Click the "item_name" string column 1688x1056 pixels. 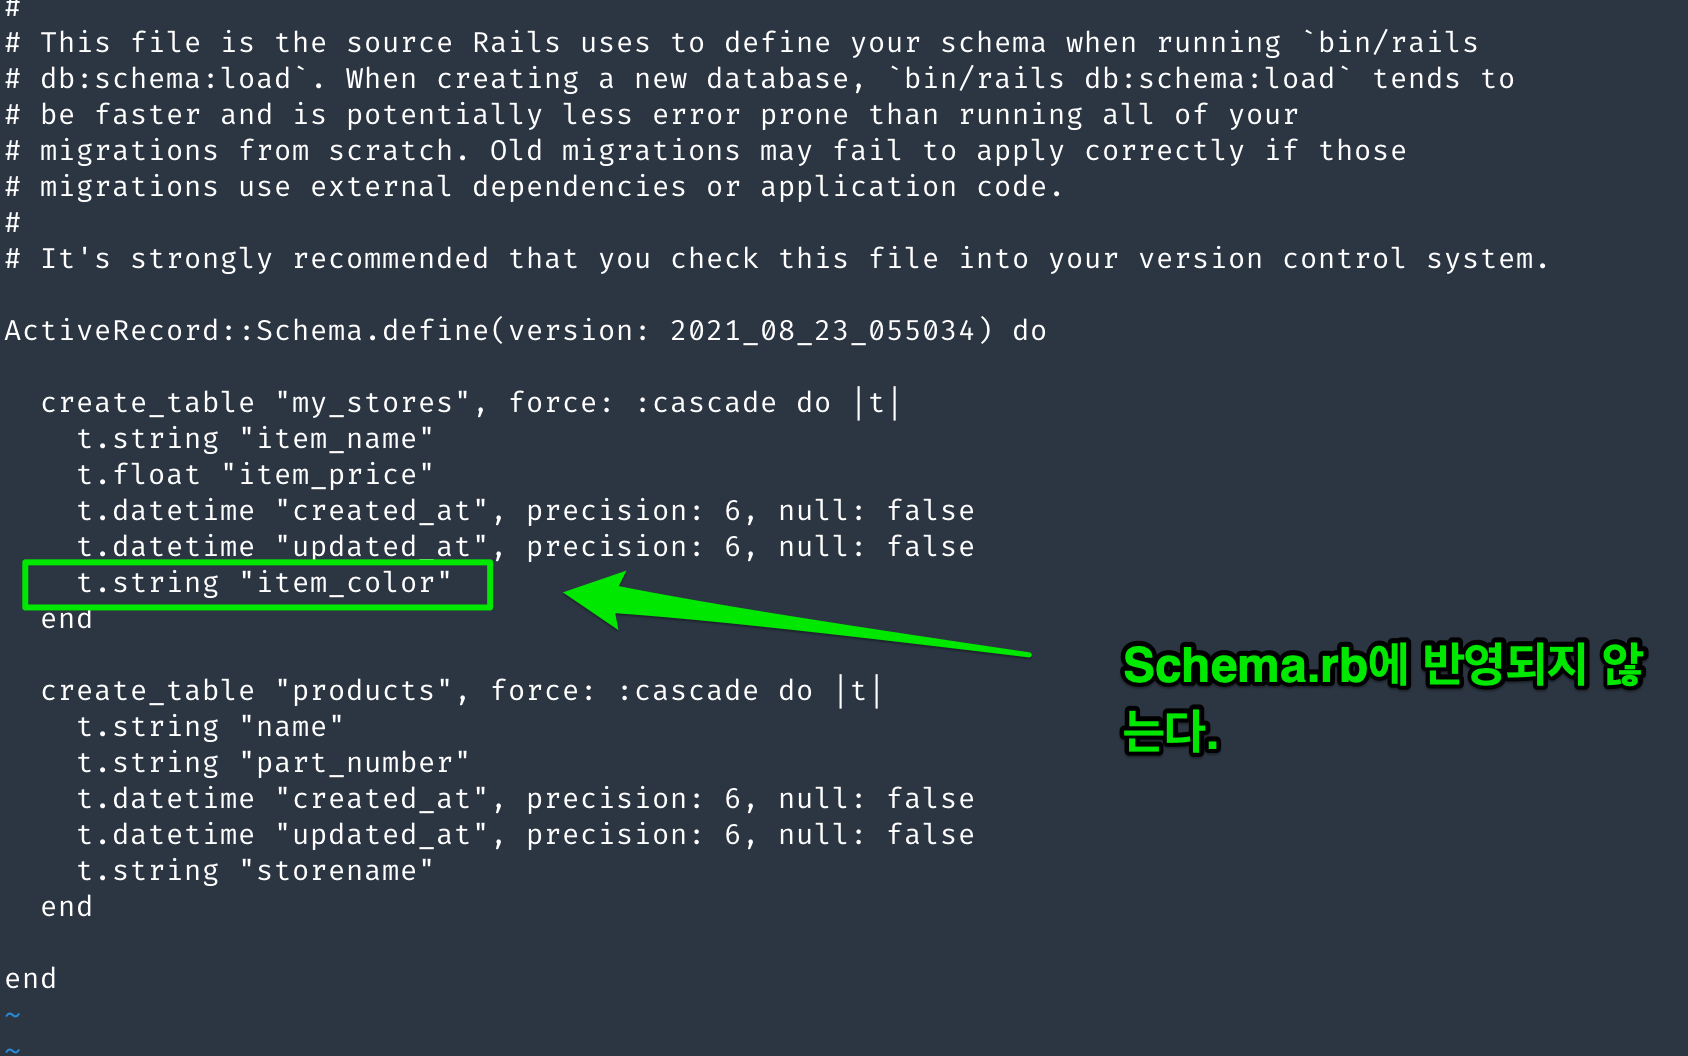pos(335,439)
